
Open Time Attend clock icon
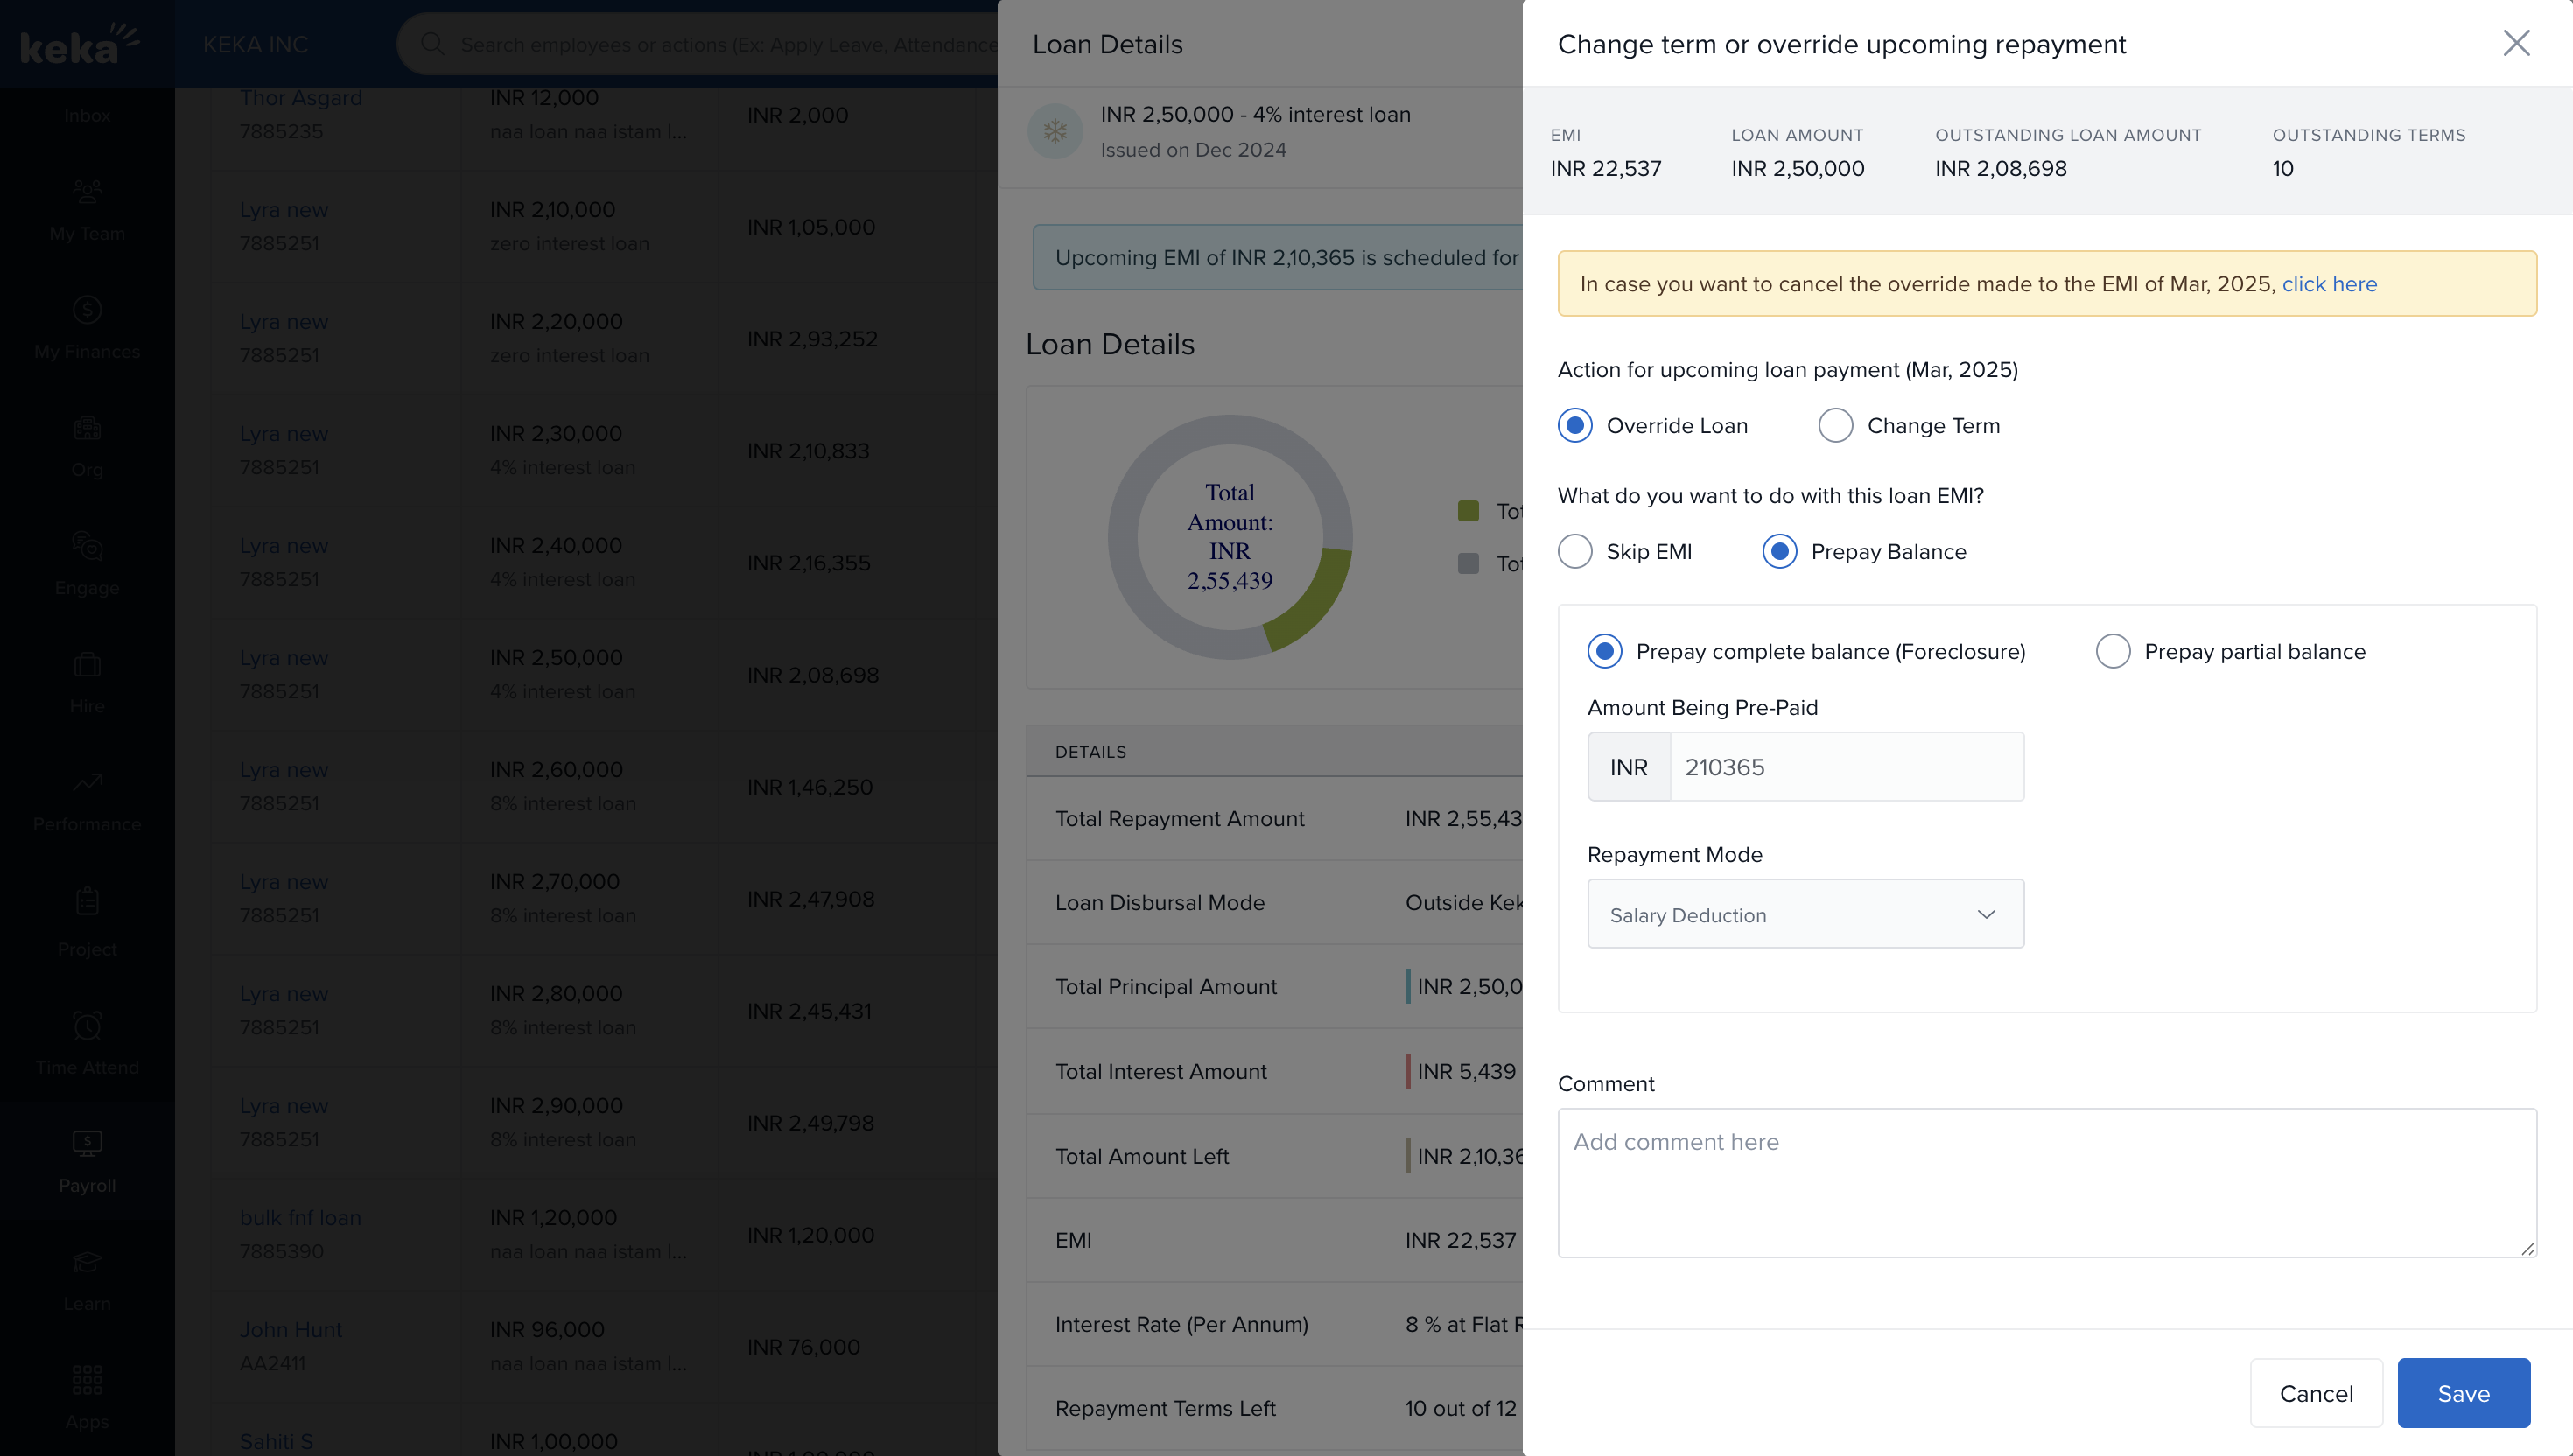point(87,1025)
